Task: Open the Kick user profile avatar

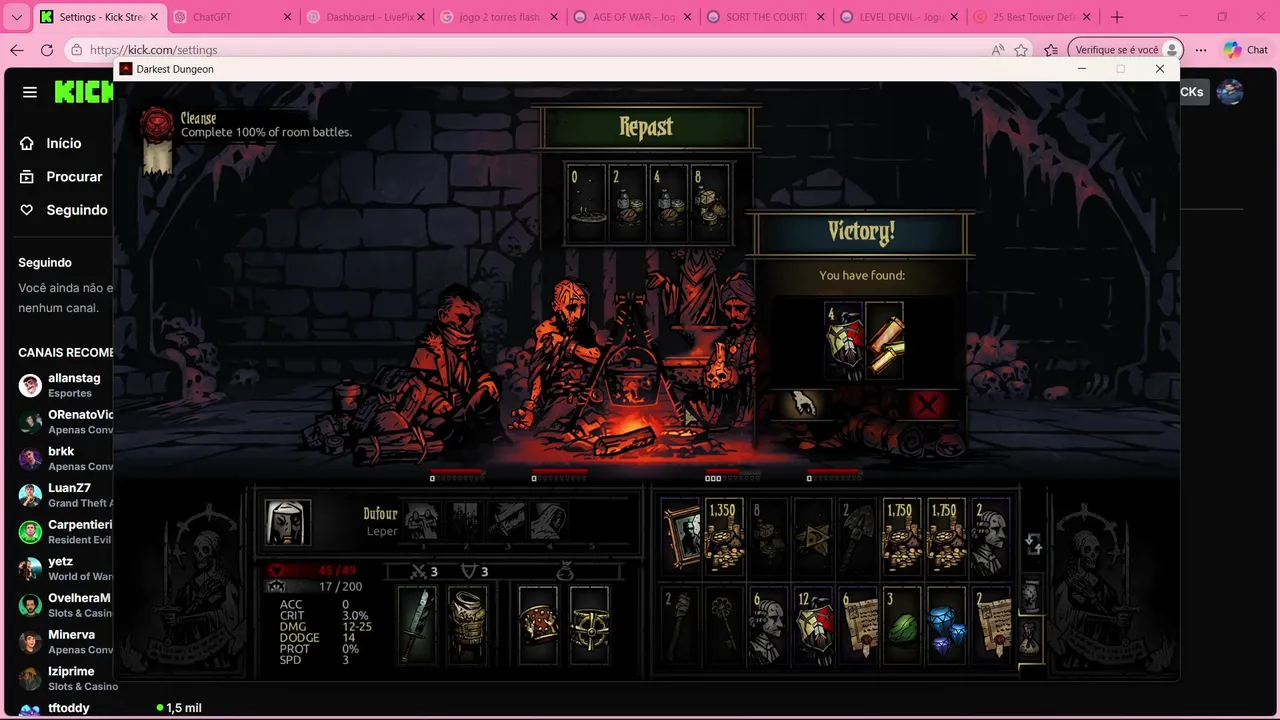Action: click(x=1230, y=92)
